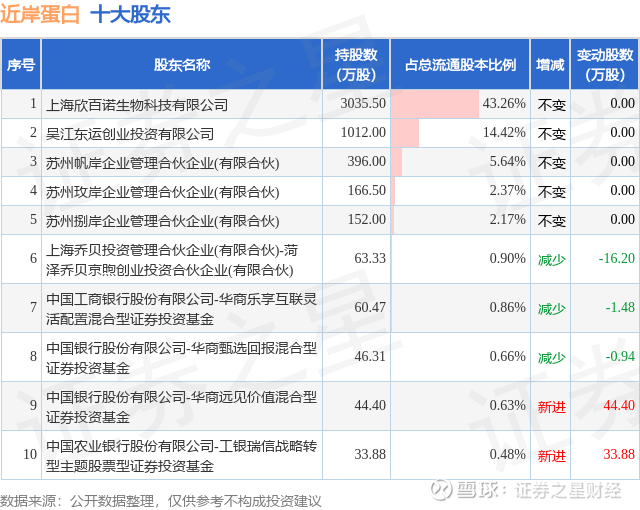This screenshot has width=640, height=510.
Task: Click the 14.42% ratio value
Action: 504,132
